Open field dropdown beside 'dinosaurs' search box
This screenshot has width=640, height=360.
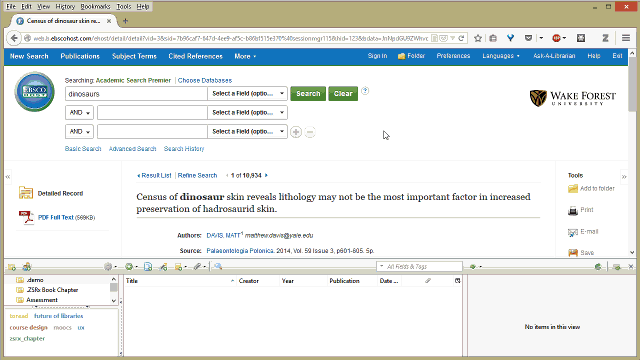247,93
